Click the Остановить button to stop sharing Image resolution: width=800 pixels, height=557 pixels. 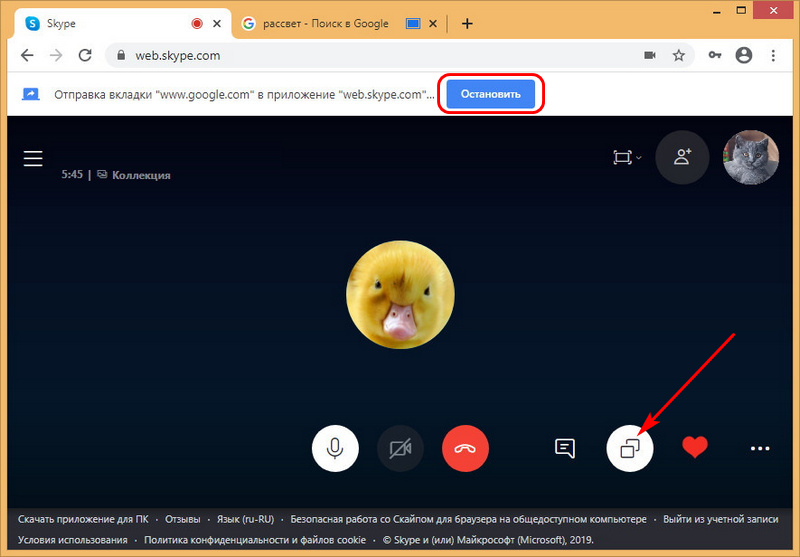490,94
